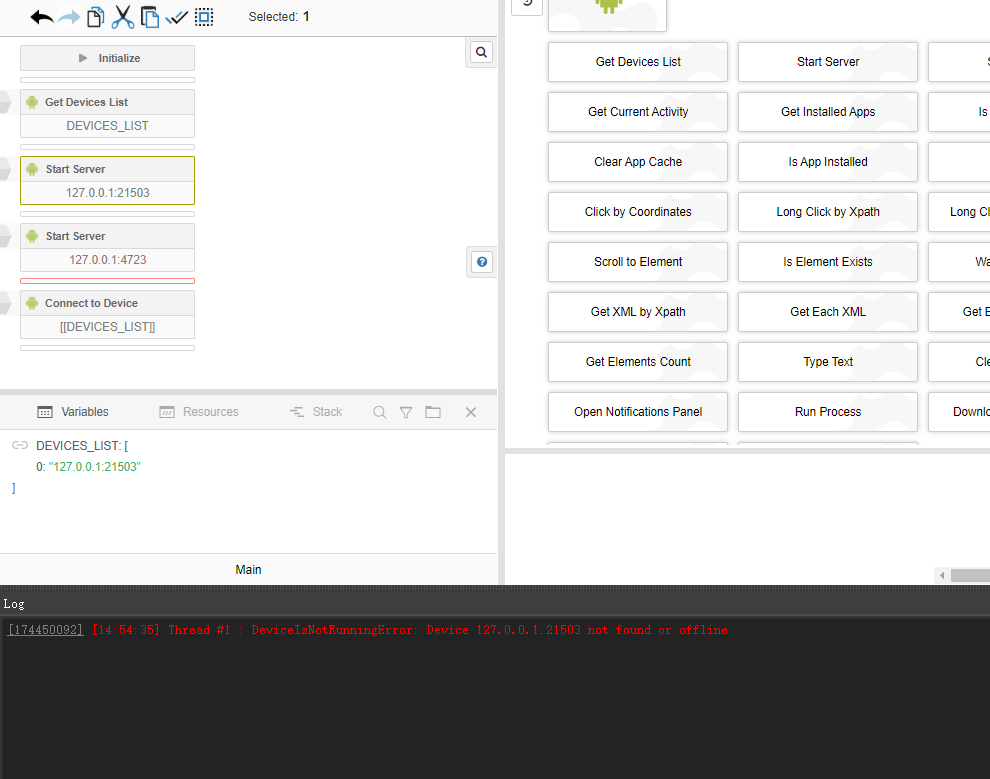Screen dimensions: 990x779
Task: Open the scenario search magnifier button
Action: tap(481, 53)
